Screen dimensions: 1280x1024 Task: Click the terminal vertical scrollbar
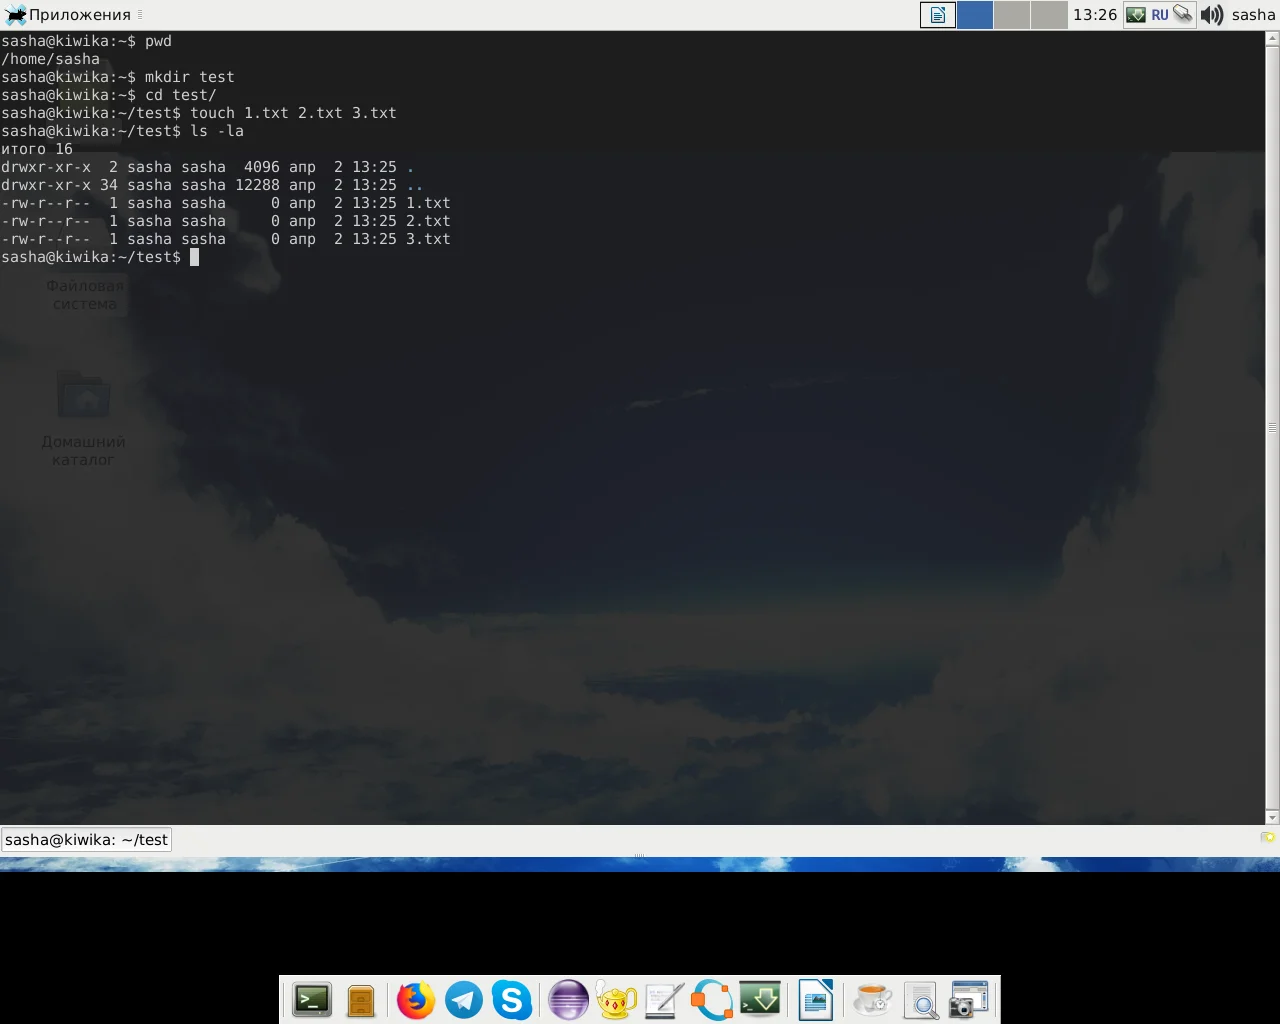(1272, 428)
